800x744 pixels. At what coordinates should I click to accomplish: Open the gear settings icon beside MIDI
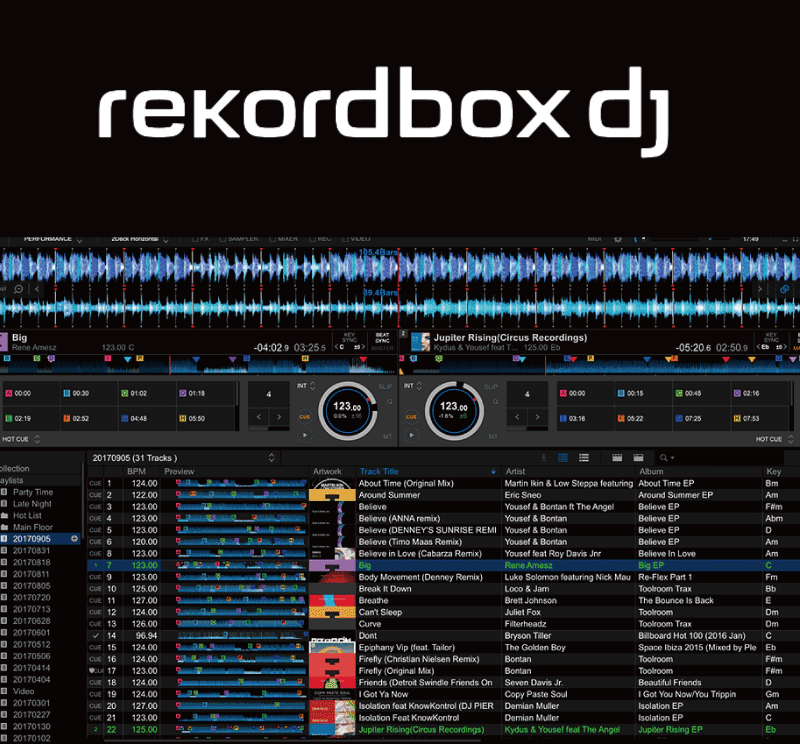[617, 239]
